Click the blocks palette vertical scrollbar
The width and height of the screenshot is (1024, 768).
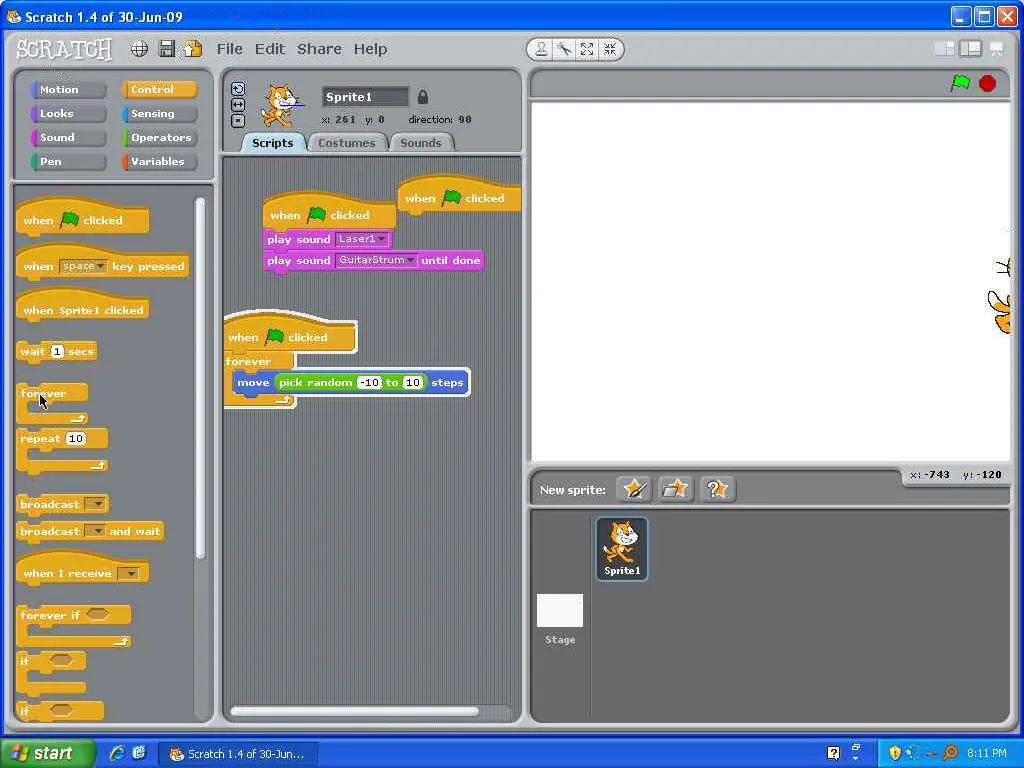[x=200, y=377]
